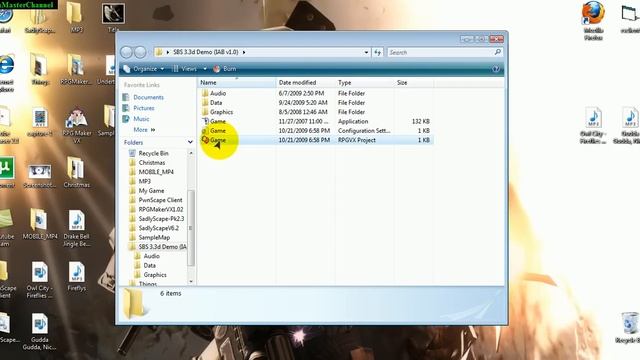Click 132 KB size cell
This screenshot has width=640, height=360.
420,121
